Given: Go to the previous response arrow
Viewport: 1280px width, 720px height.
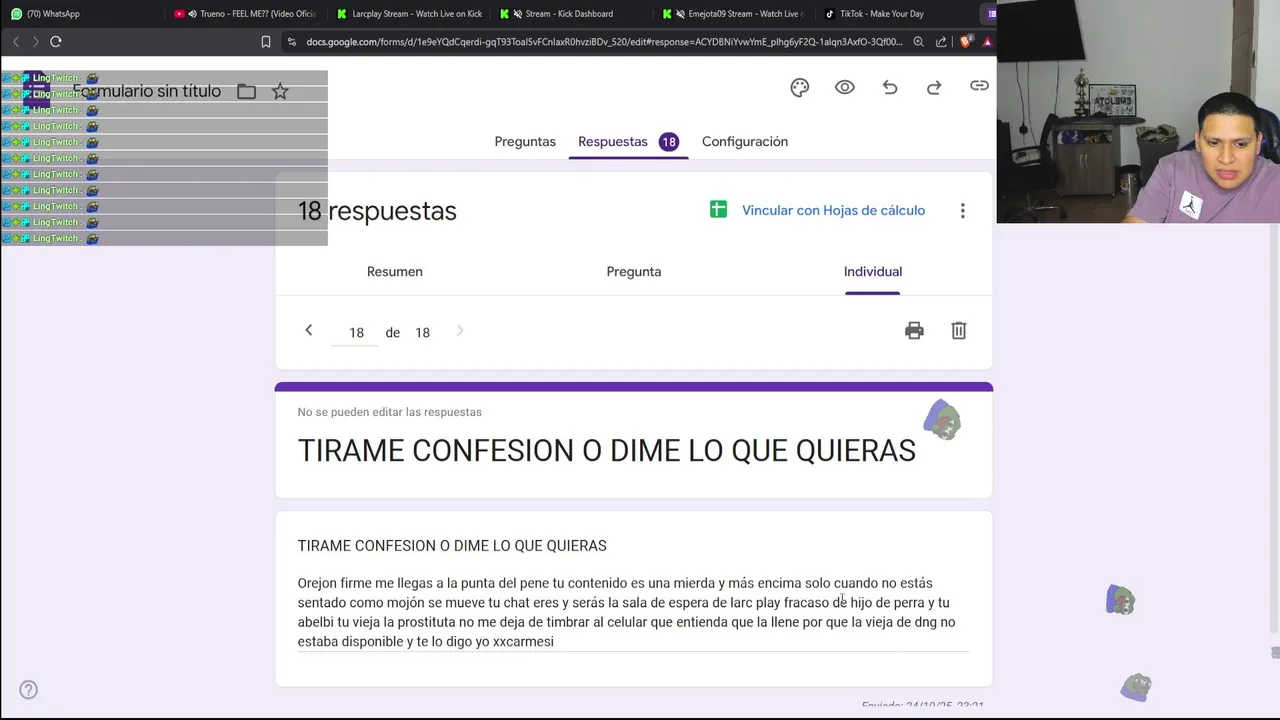Looking at the screenshot, I should click(309, 331).
